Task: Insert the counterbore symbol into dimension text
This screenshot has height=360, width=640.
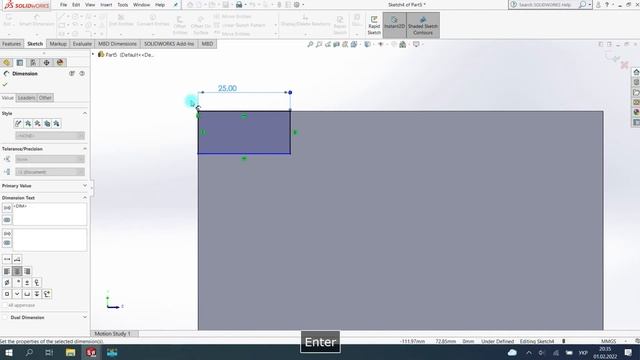Action: pyautogui.click(x=27, y=294)
